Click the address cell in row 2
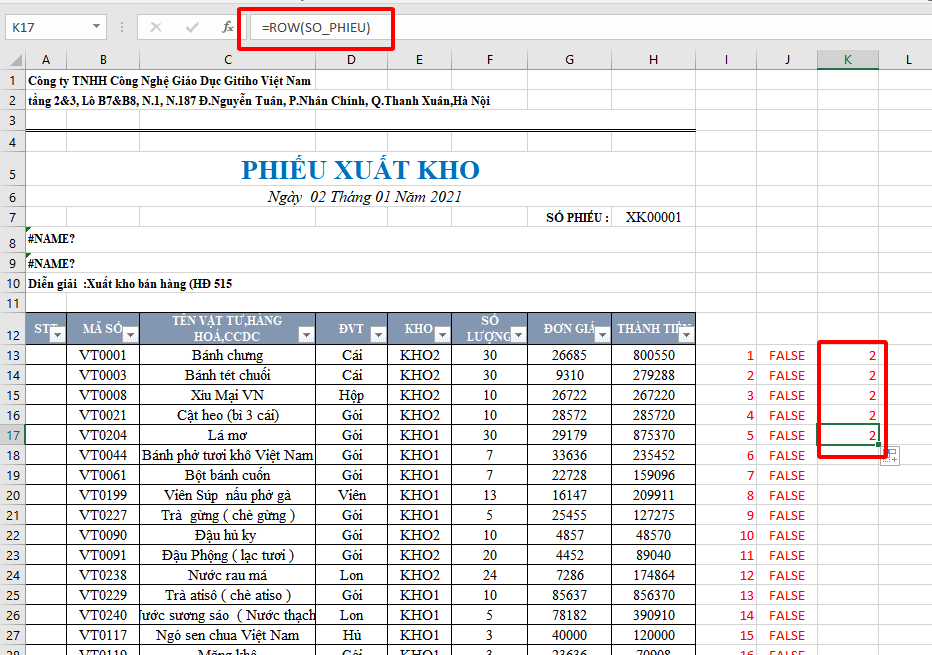 coord(259,101)
